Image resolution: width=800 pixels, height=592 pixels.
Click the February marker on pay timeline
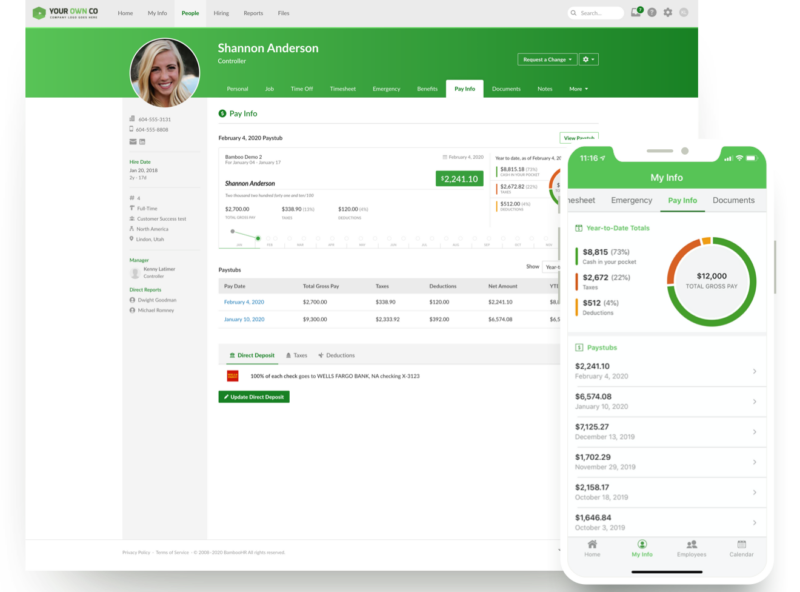[x=258, y=238]
